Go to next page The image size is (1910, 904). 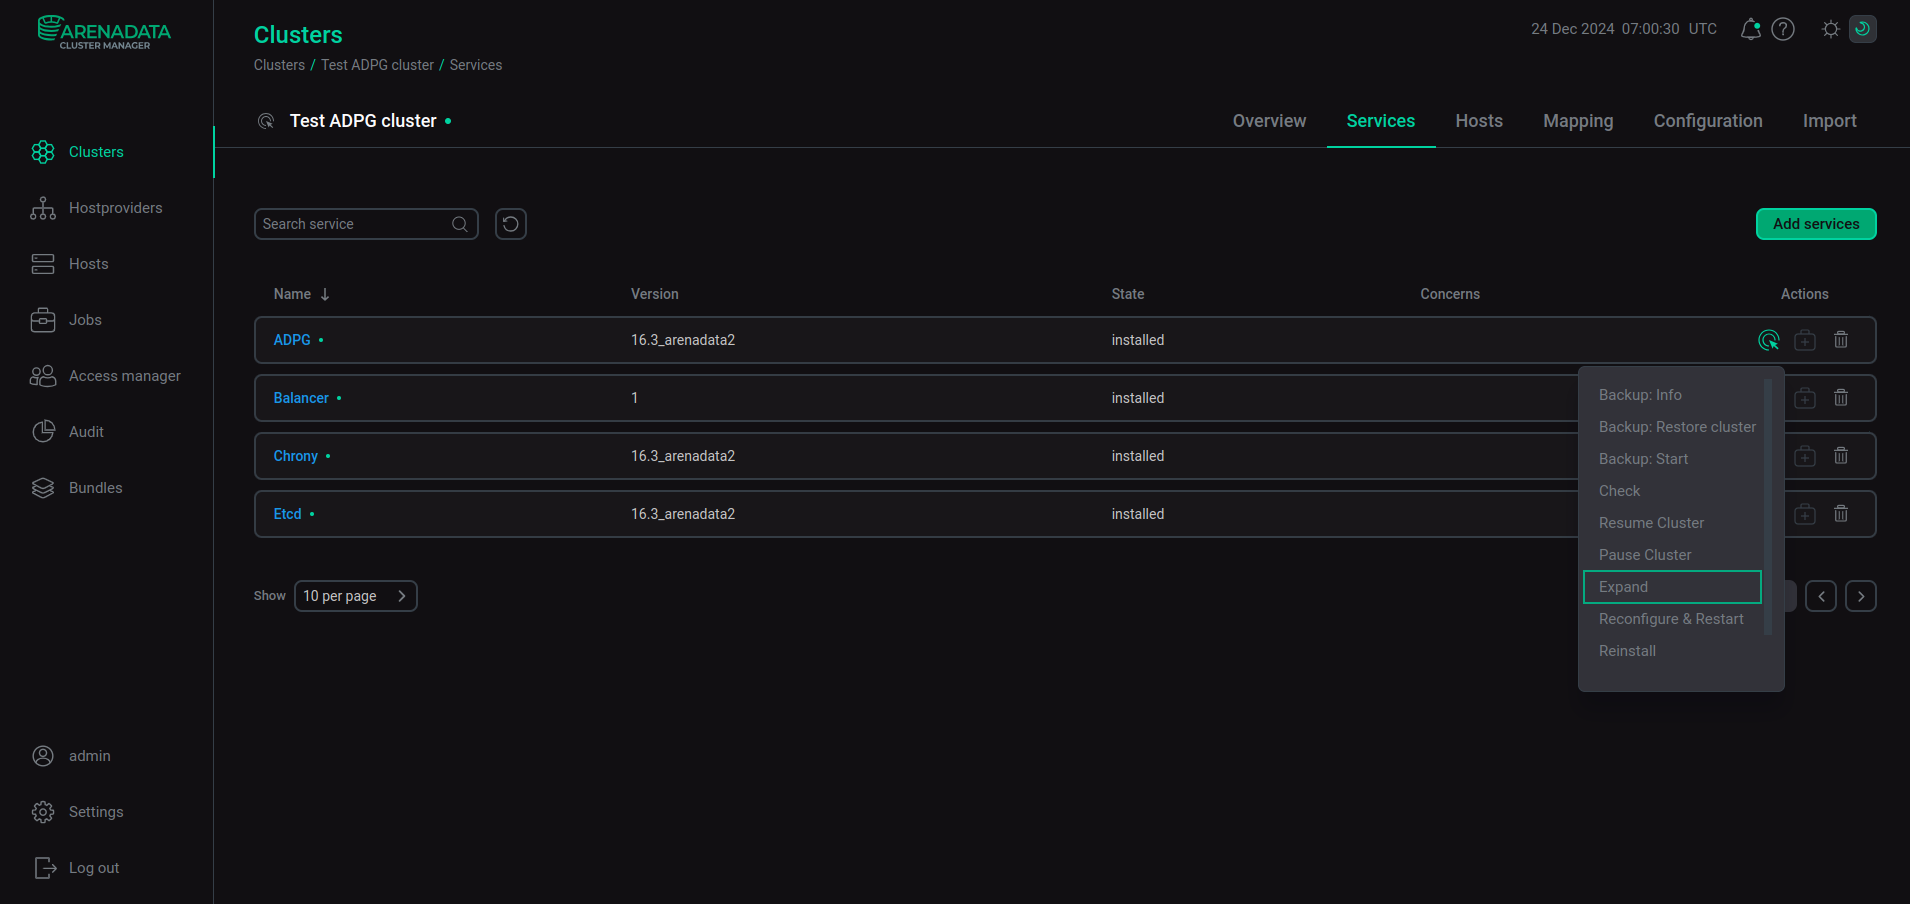click(1861, 596)
